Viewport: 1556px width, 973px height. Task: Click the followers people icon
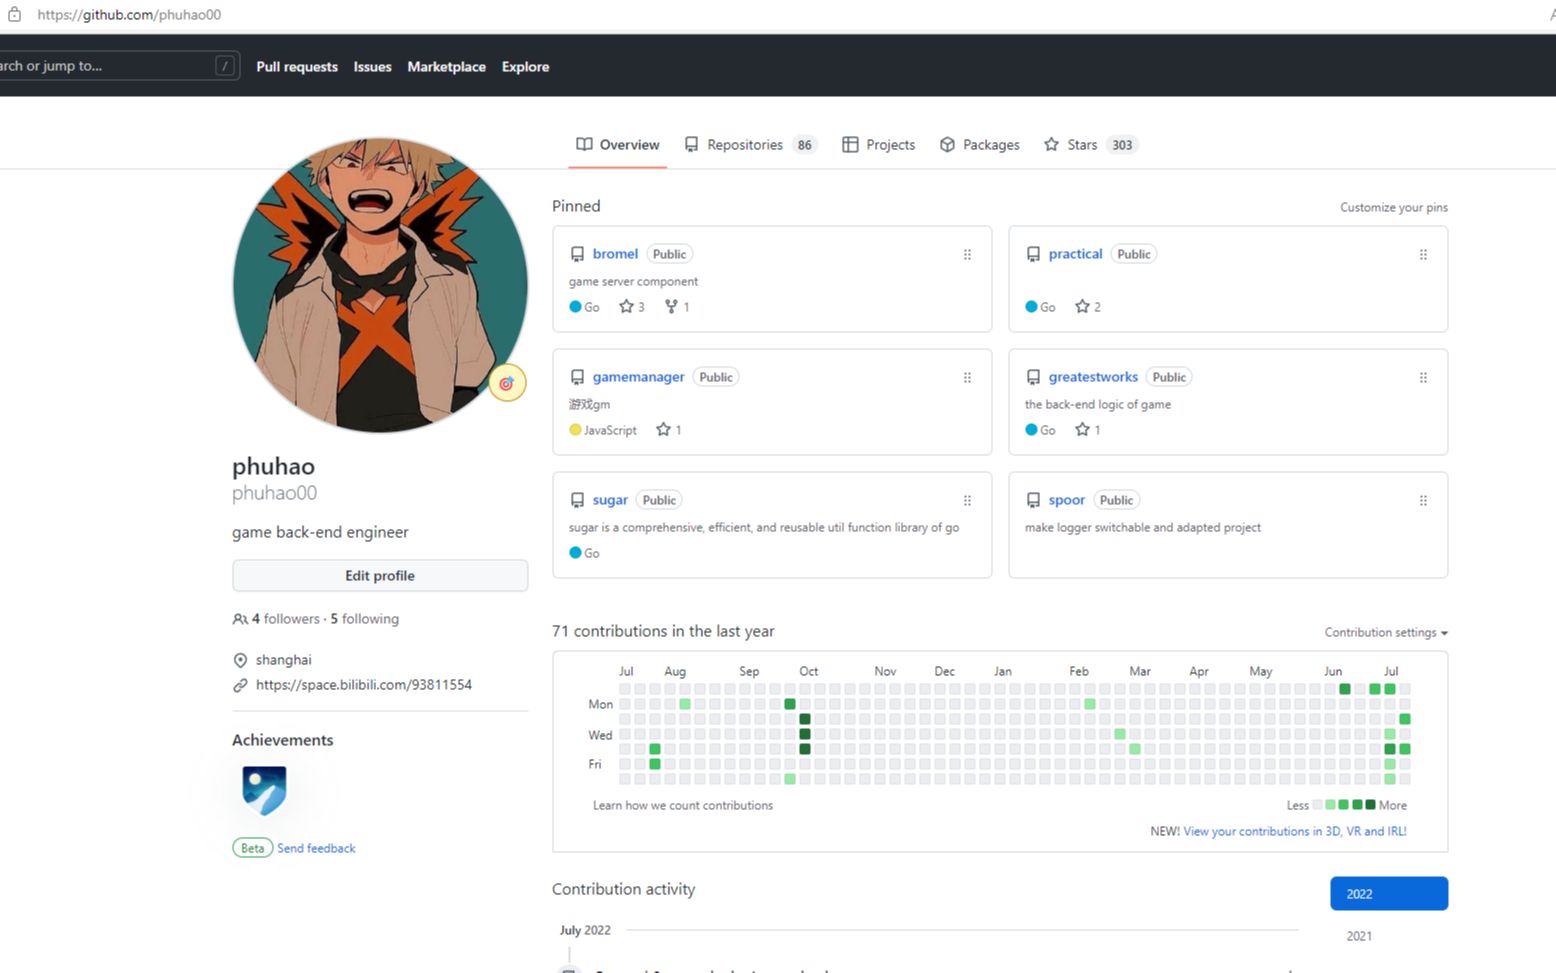(240, 619)
